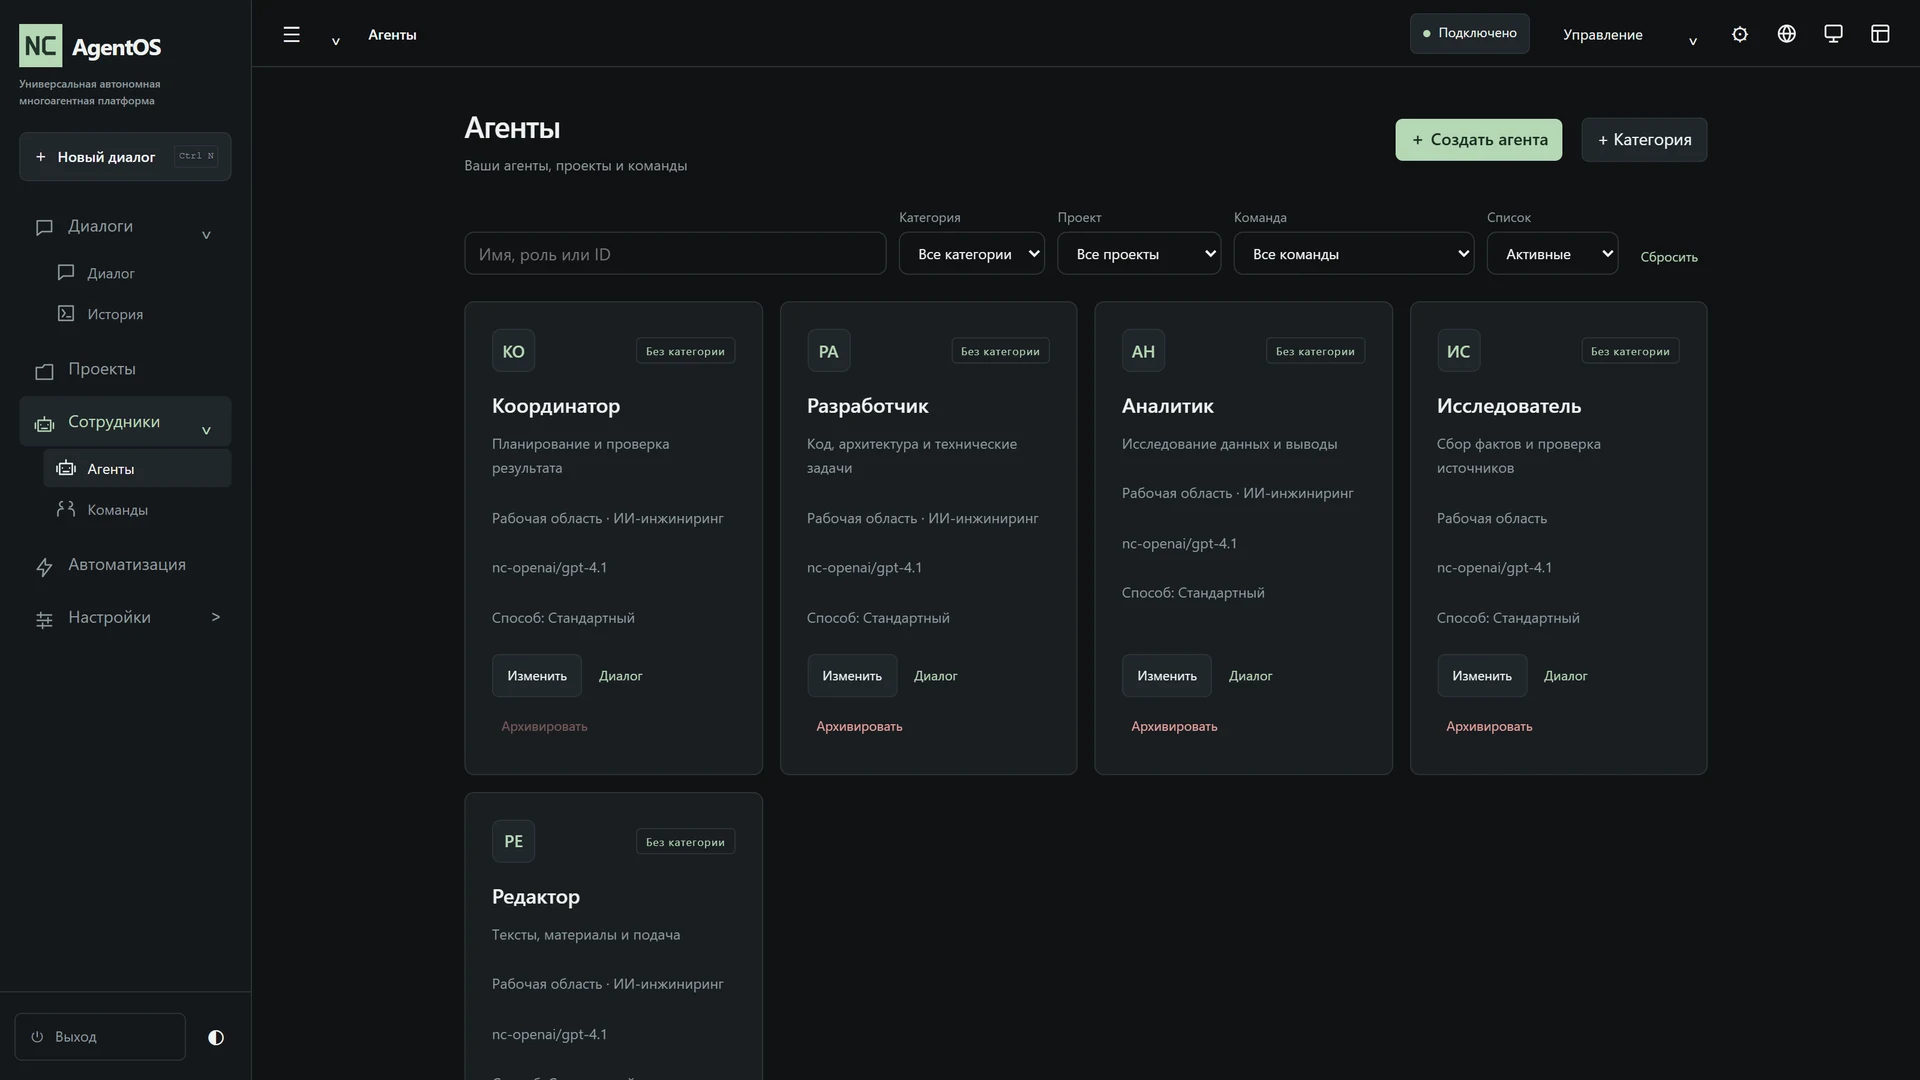Click the NC AgentOS logo
This screenshot has width=1920, height=1080.
tap(91, 46)
